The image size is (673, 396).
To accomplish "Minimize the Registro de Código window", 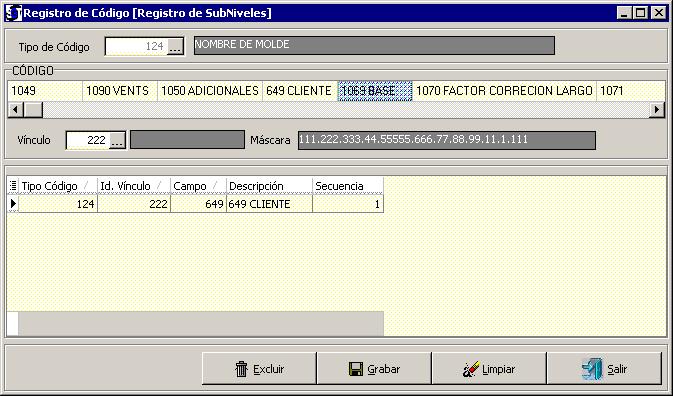I will (x=624, y=13).
